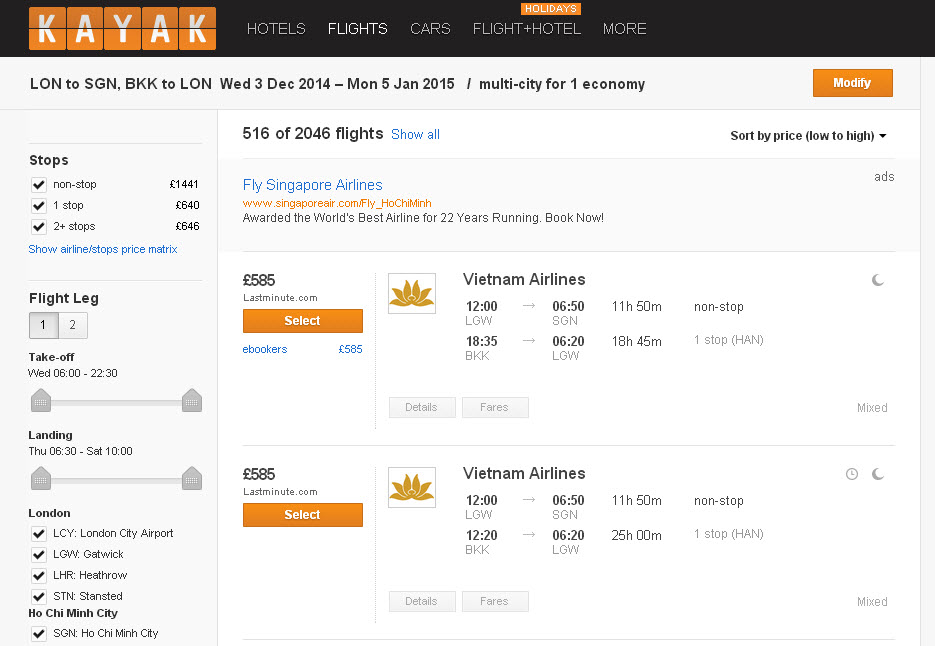The height and width of the screenshot is (646, 935).
Task: Click Vietnam Airlines lotus logo in second result
Action: [x=411, y=487]
